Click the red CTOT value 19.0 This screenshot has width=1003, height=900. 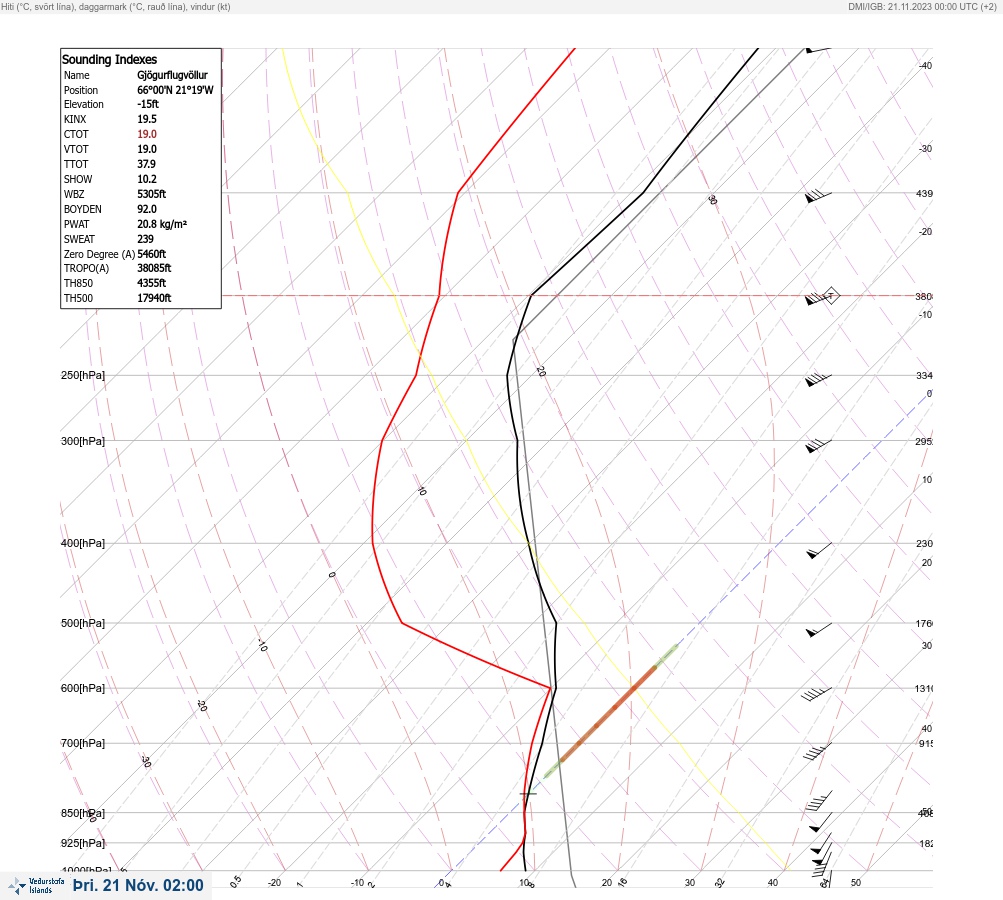click(x=146, y=134)
